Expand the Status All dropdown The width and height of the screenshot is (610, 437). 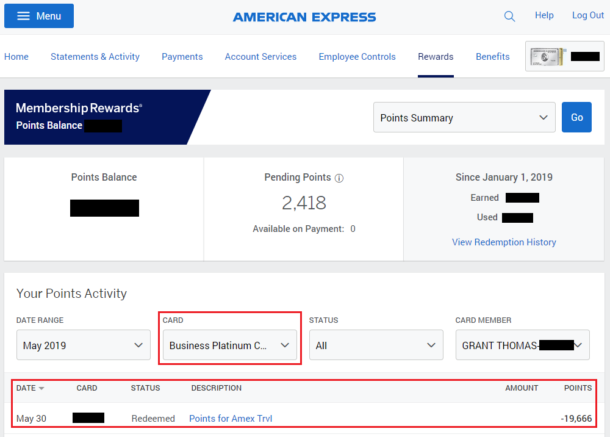(x=376, y=345)
